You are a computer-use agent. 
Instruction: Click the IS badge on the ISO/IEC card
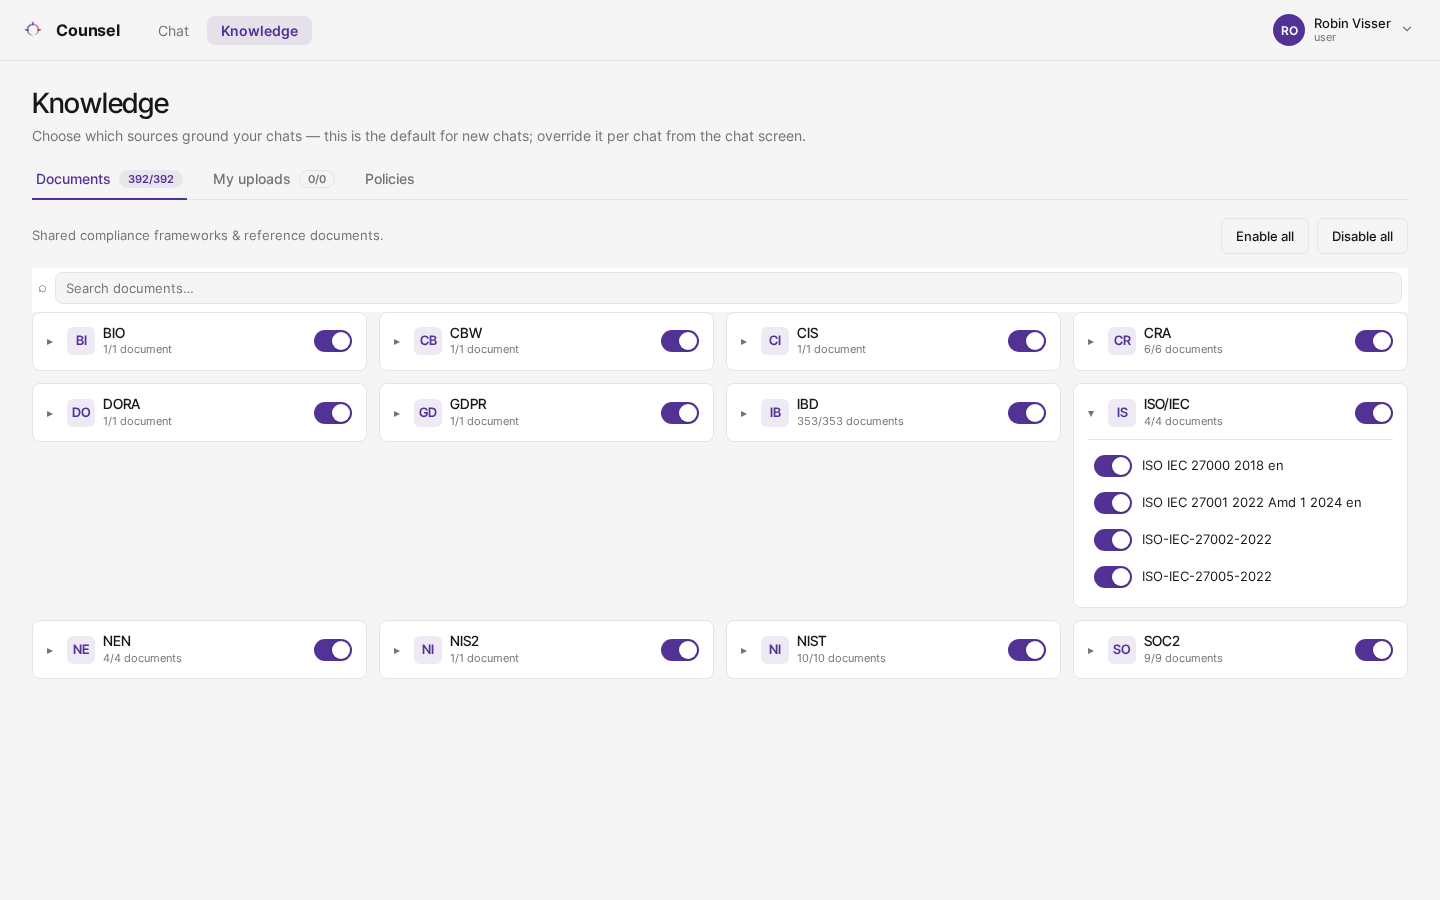(1122, 413)
